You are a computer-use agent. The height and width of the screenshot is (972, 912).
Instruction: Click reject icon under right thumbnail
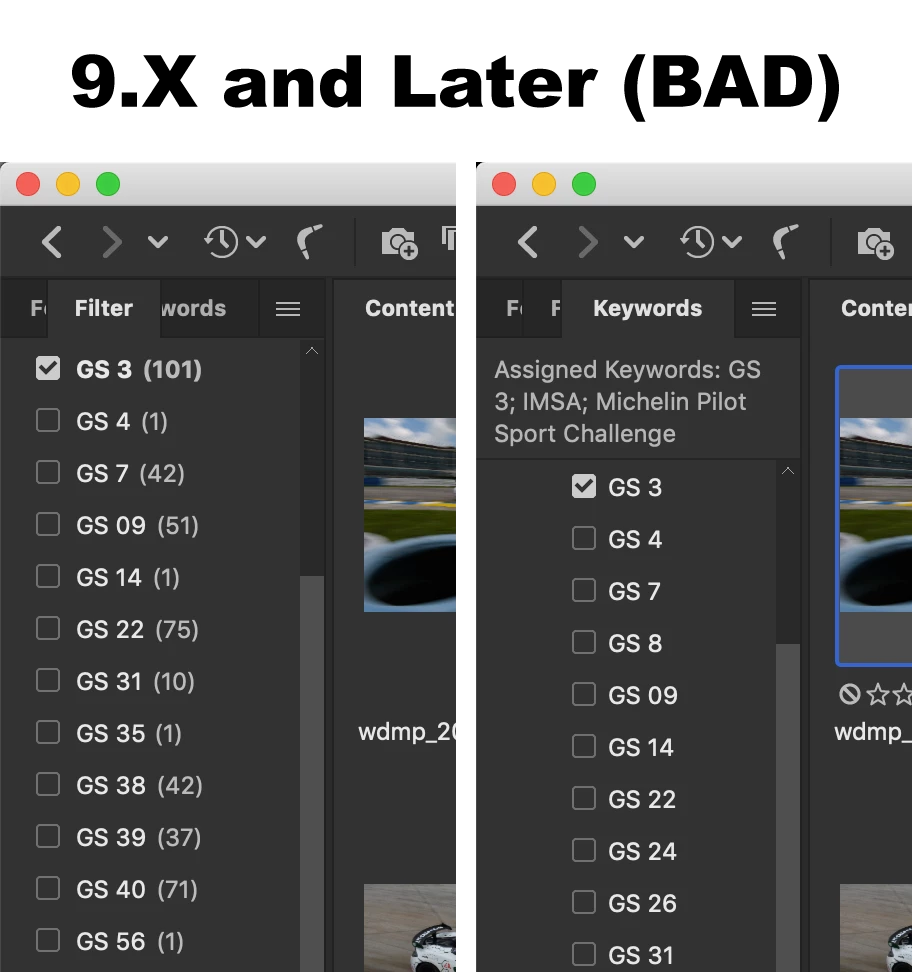[x=849, y=694]
